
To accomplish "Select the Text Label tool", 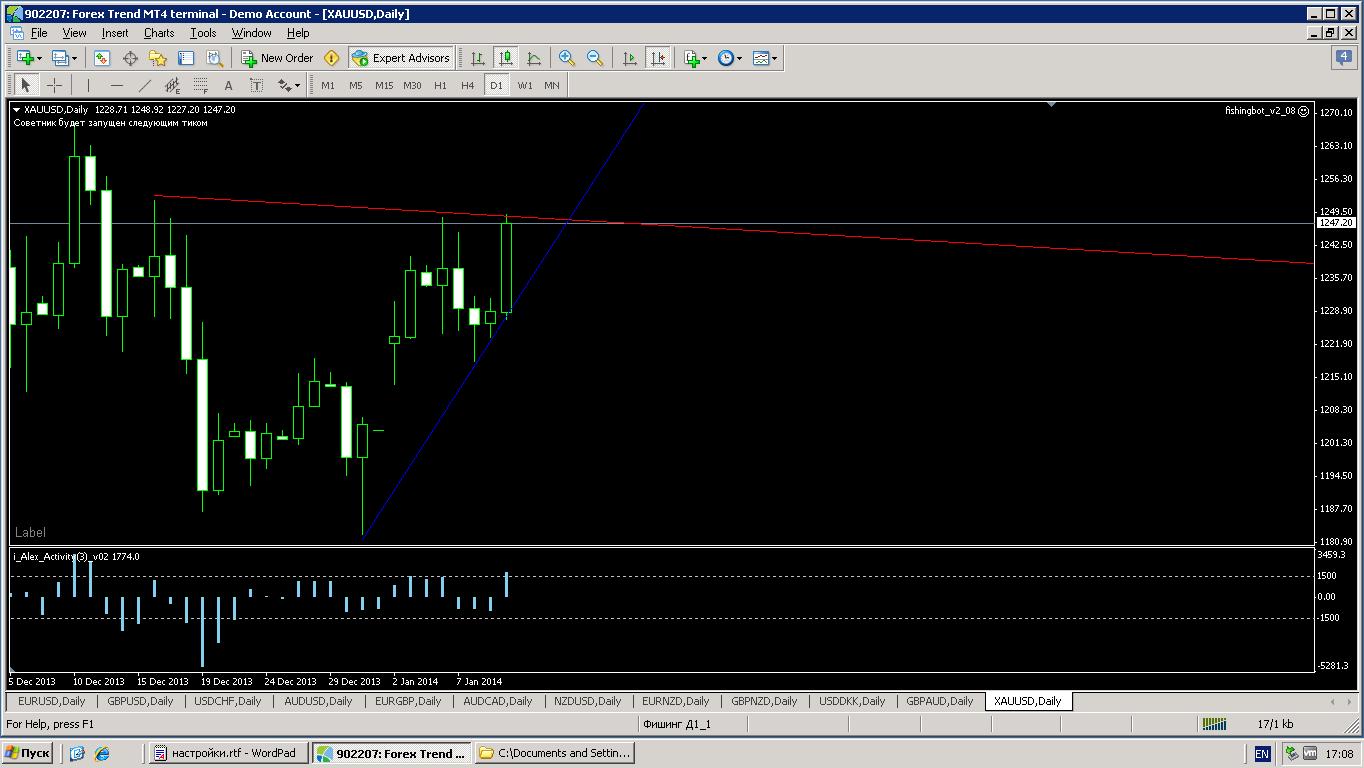I will (x=256, y=85).
